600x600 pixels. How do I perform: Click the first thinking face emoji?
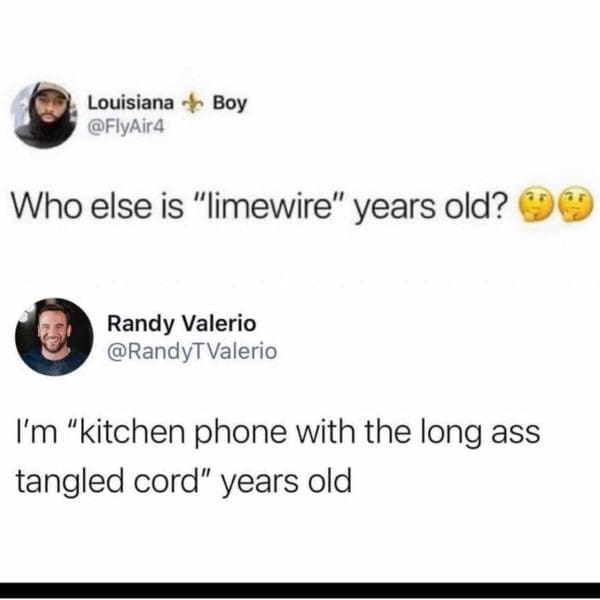535,207
